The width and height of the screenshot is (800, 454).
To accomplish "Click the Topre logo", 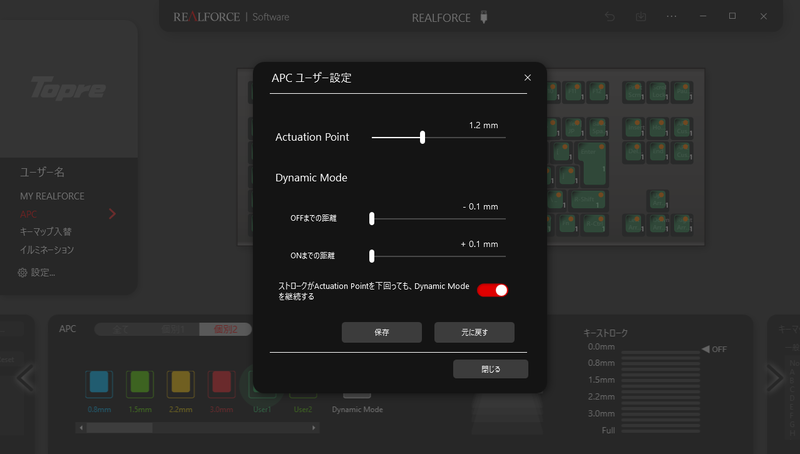I will (68, 88).
